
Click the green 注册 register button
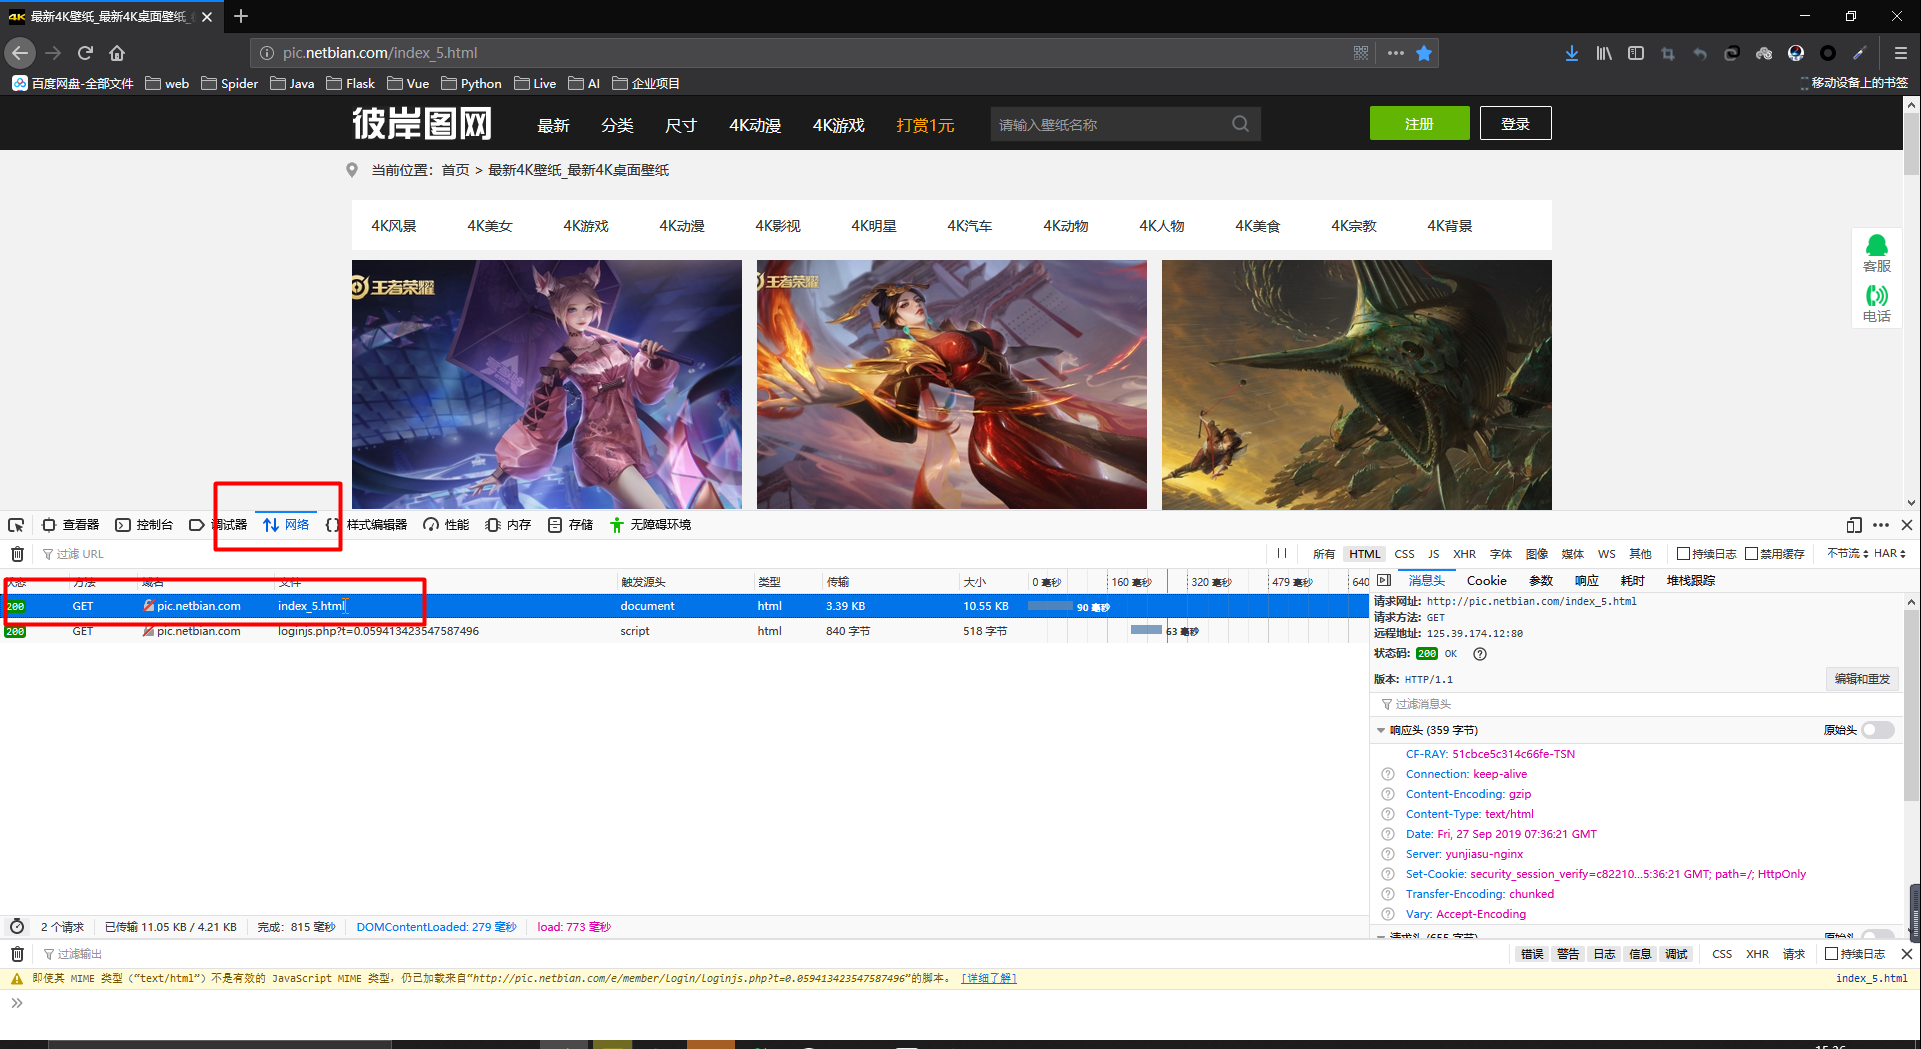(x=1419, y=124)
